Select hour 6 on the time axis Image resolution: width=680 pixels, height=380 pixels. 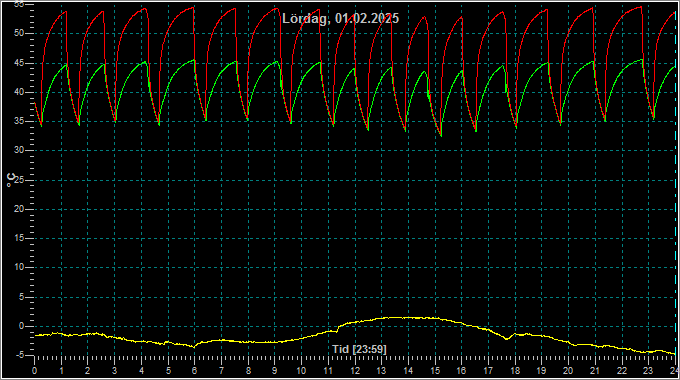tap(194, 371)
